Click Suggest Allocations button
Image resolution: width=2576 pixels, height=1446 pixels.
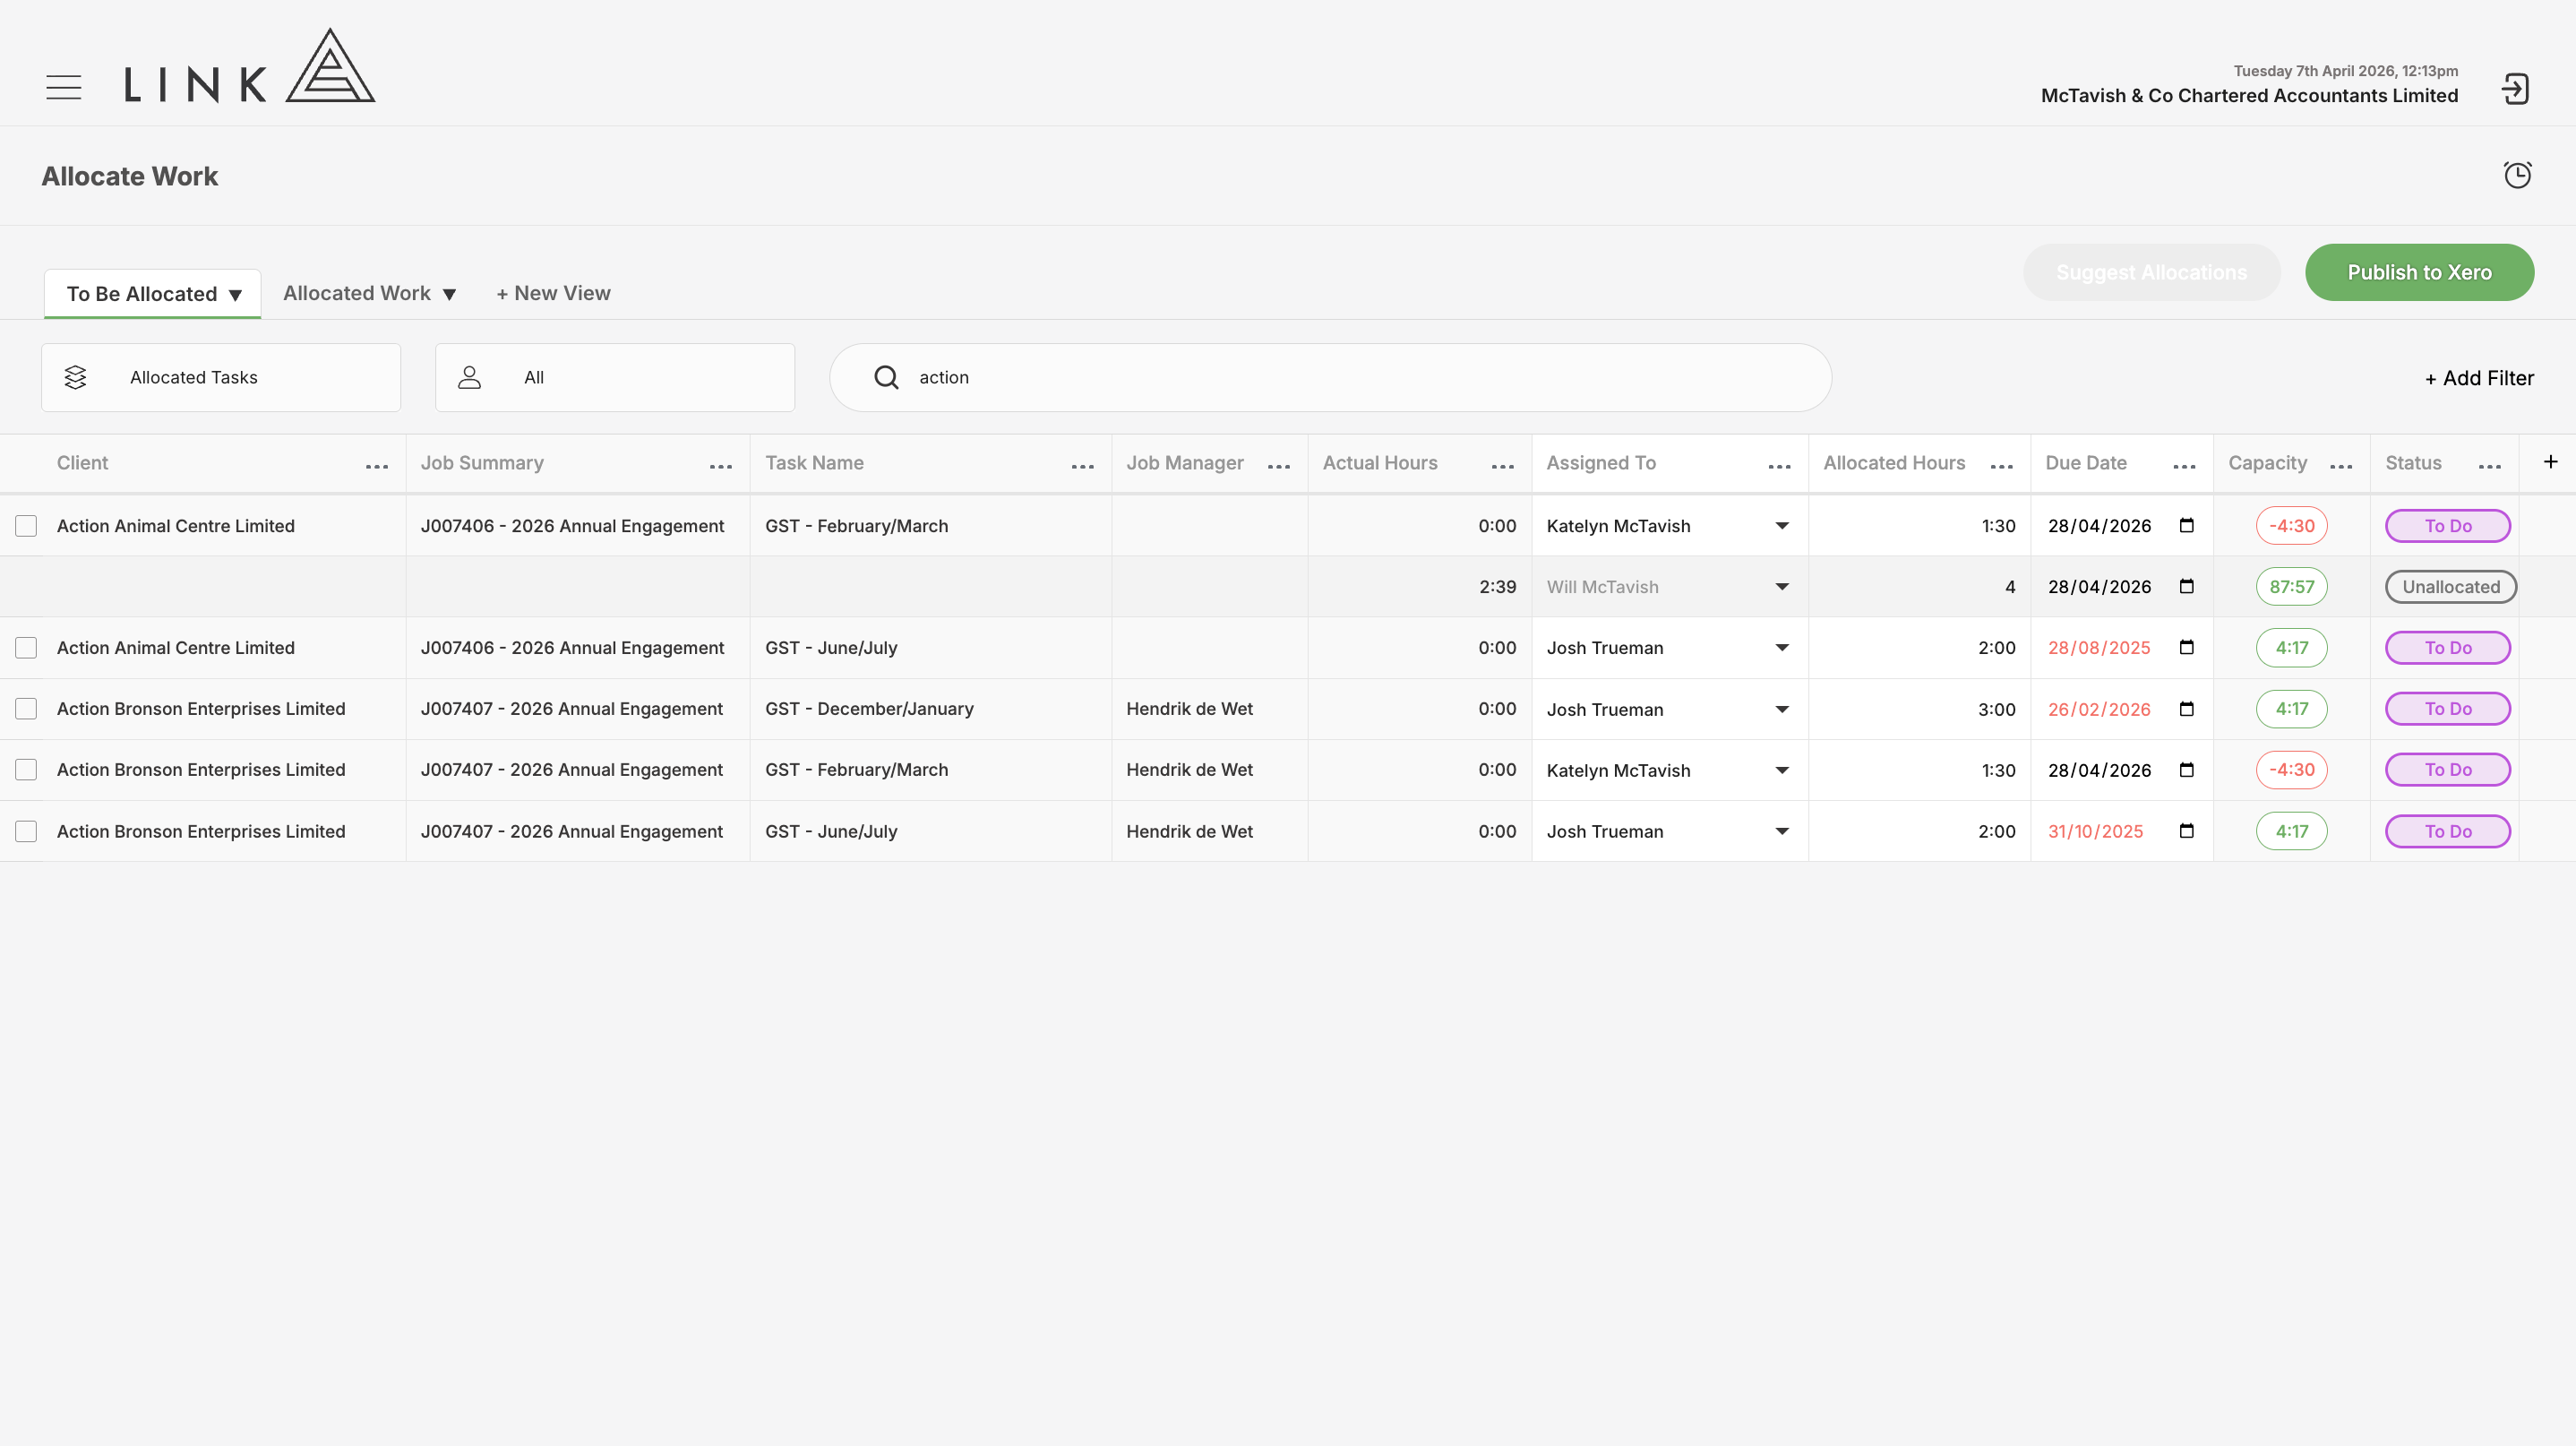(x=2151, y=272)
